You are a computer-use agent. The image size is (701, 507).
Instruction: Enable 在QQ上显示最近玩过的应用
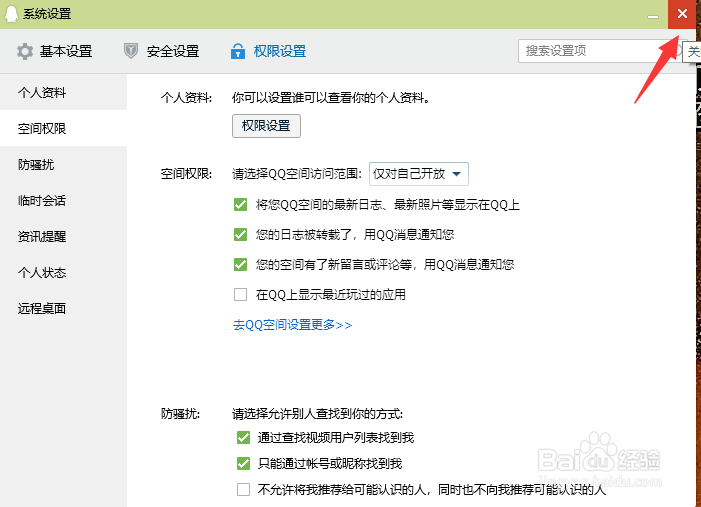pyautogui.click(x=241, y=295)
